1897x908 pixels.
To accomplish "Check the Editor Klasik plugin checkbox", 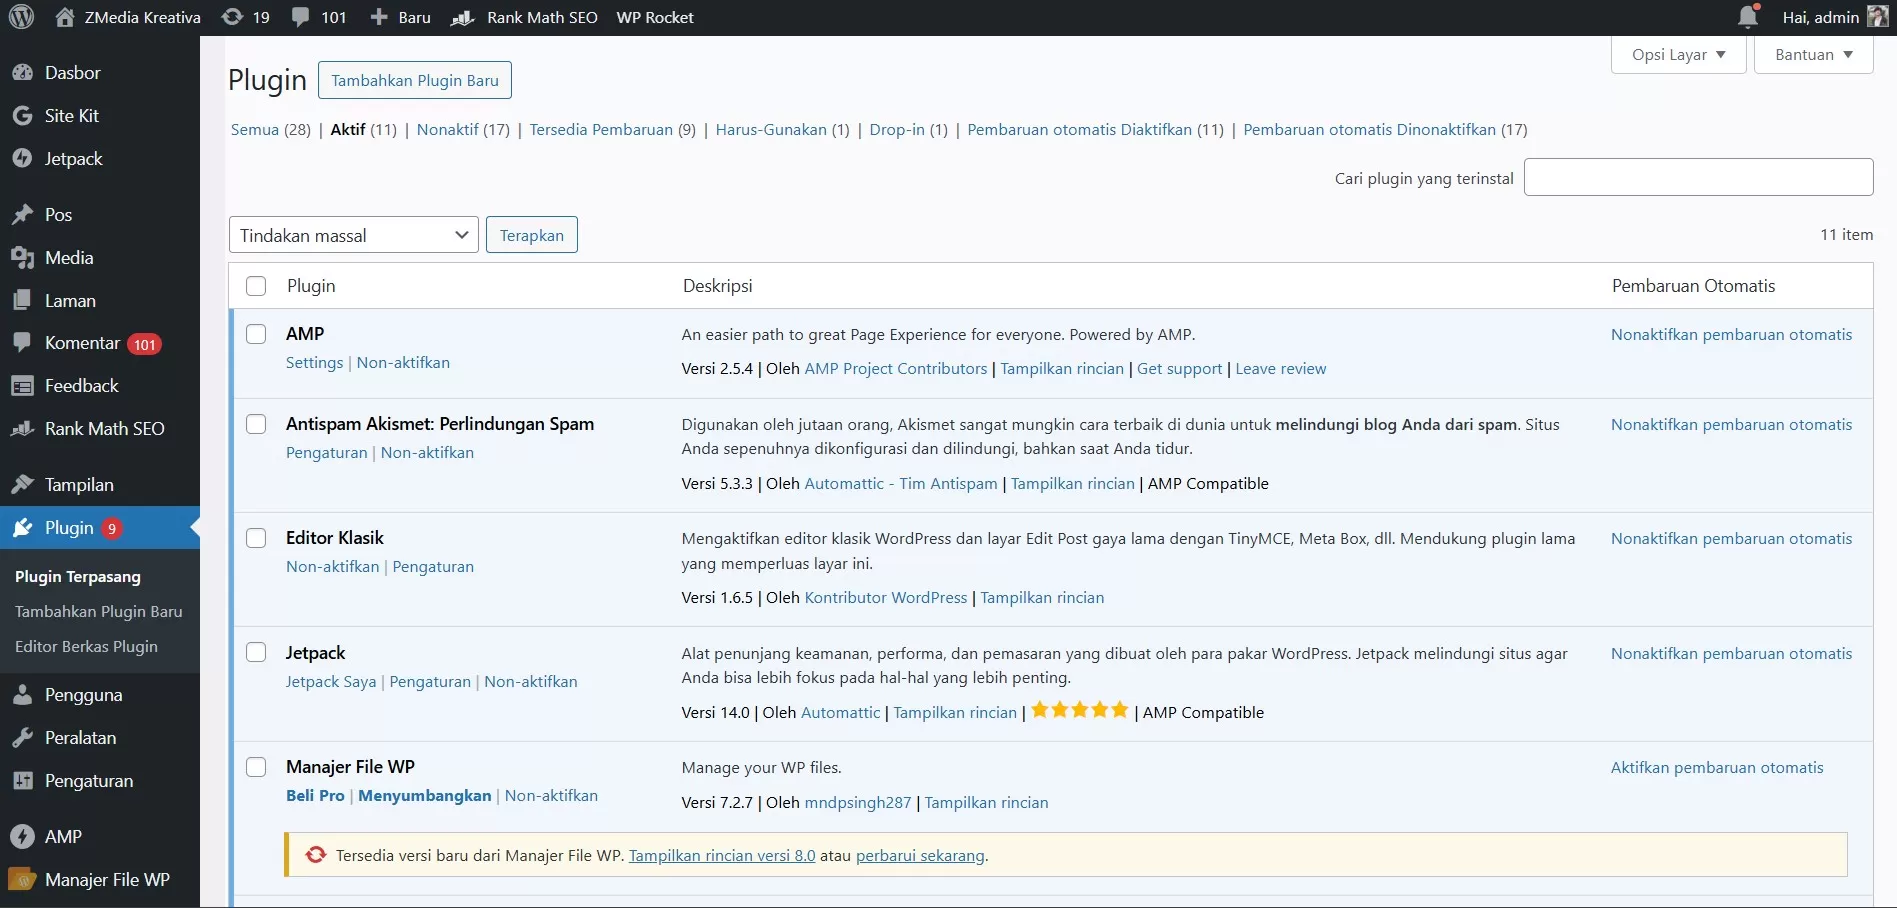I will [256, 538].
